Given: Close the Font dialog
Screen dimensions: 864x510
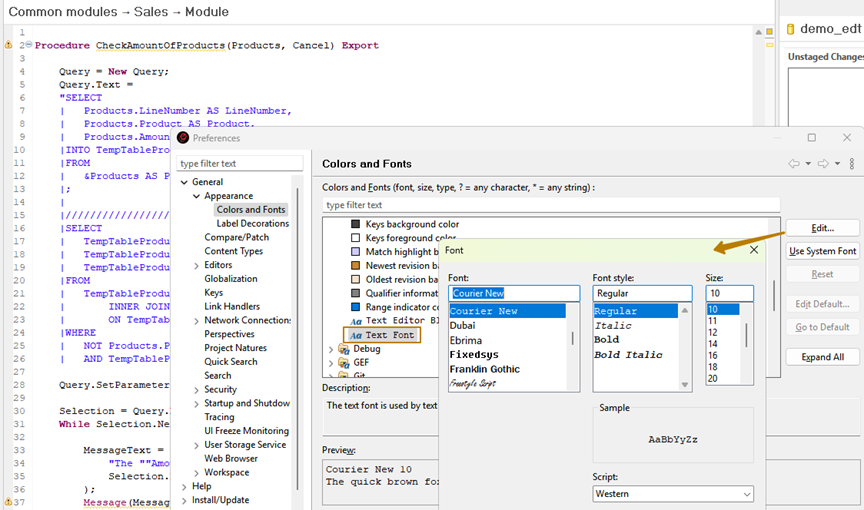Looking at the screenshot, I should pos(754,250).
